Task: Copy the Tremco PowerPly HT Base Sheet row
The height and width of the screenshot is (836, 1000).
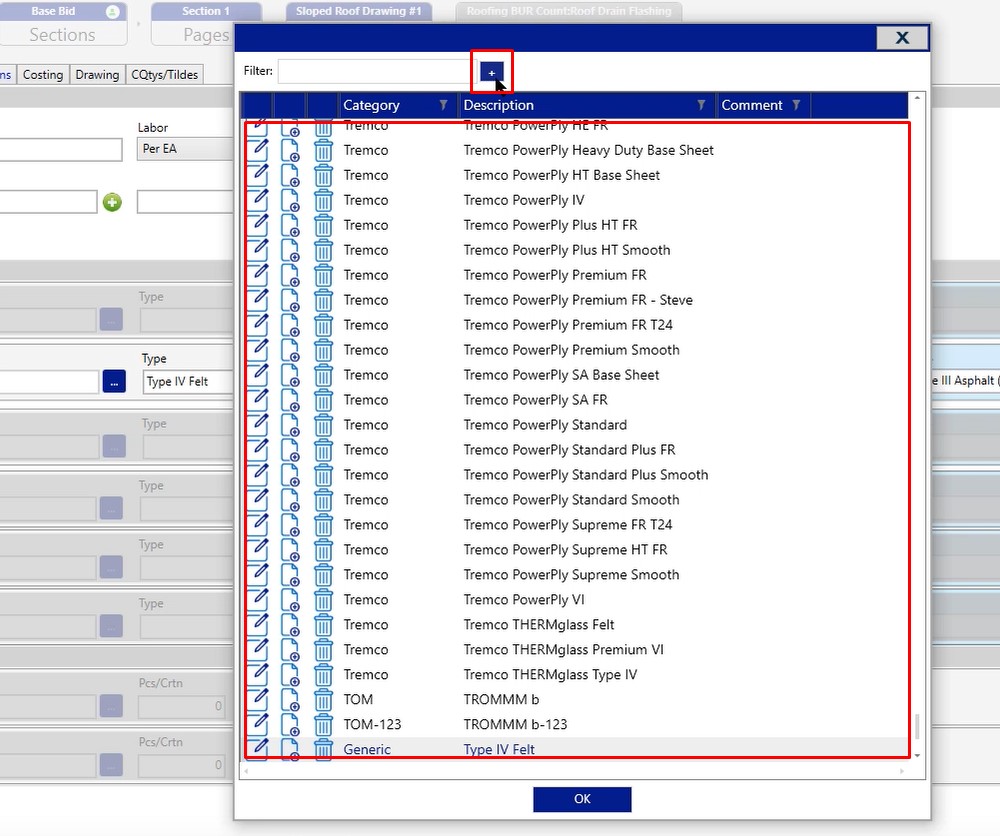Action: click(x=290, y=175)
